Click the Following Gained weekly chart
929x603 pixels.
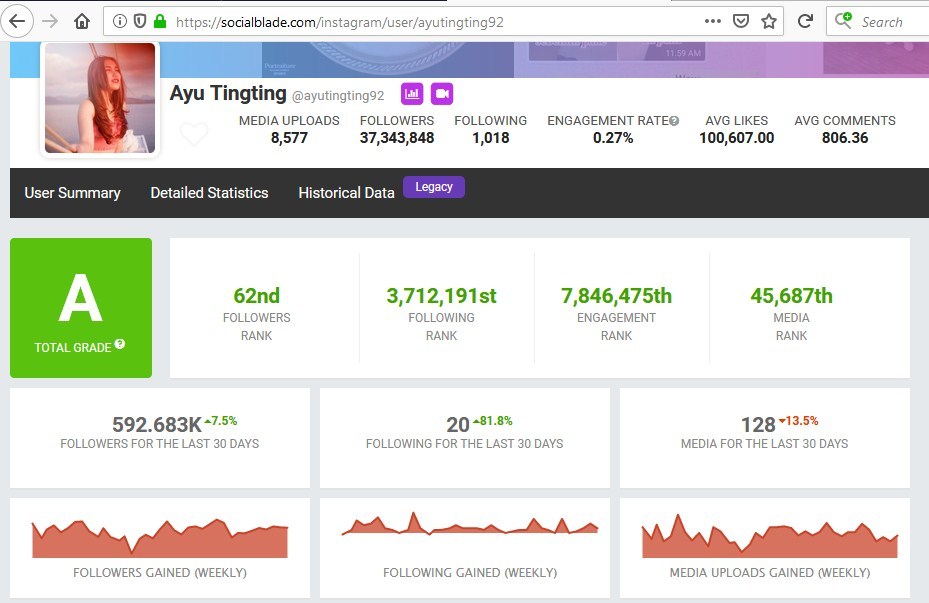[470, 524]
